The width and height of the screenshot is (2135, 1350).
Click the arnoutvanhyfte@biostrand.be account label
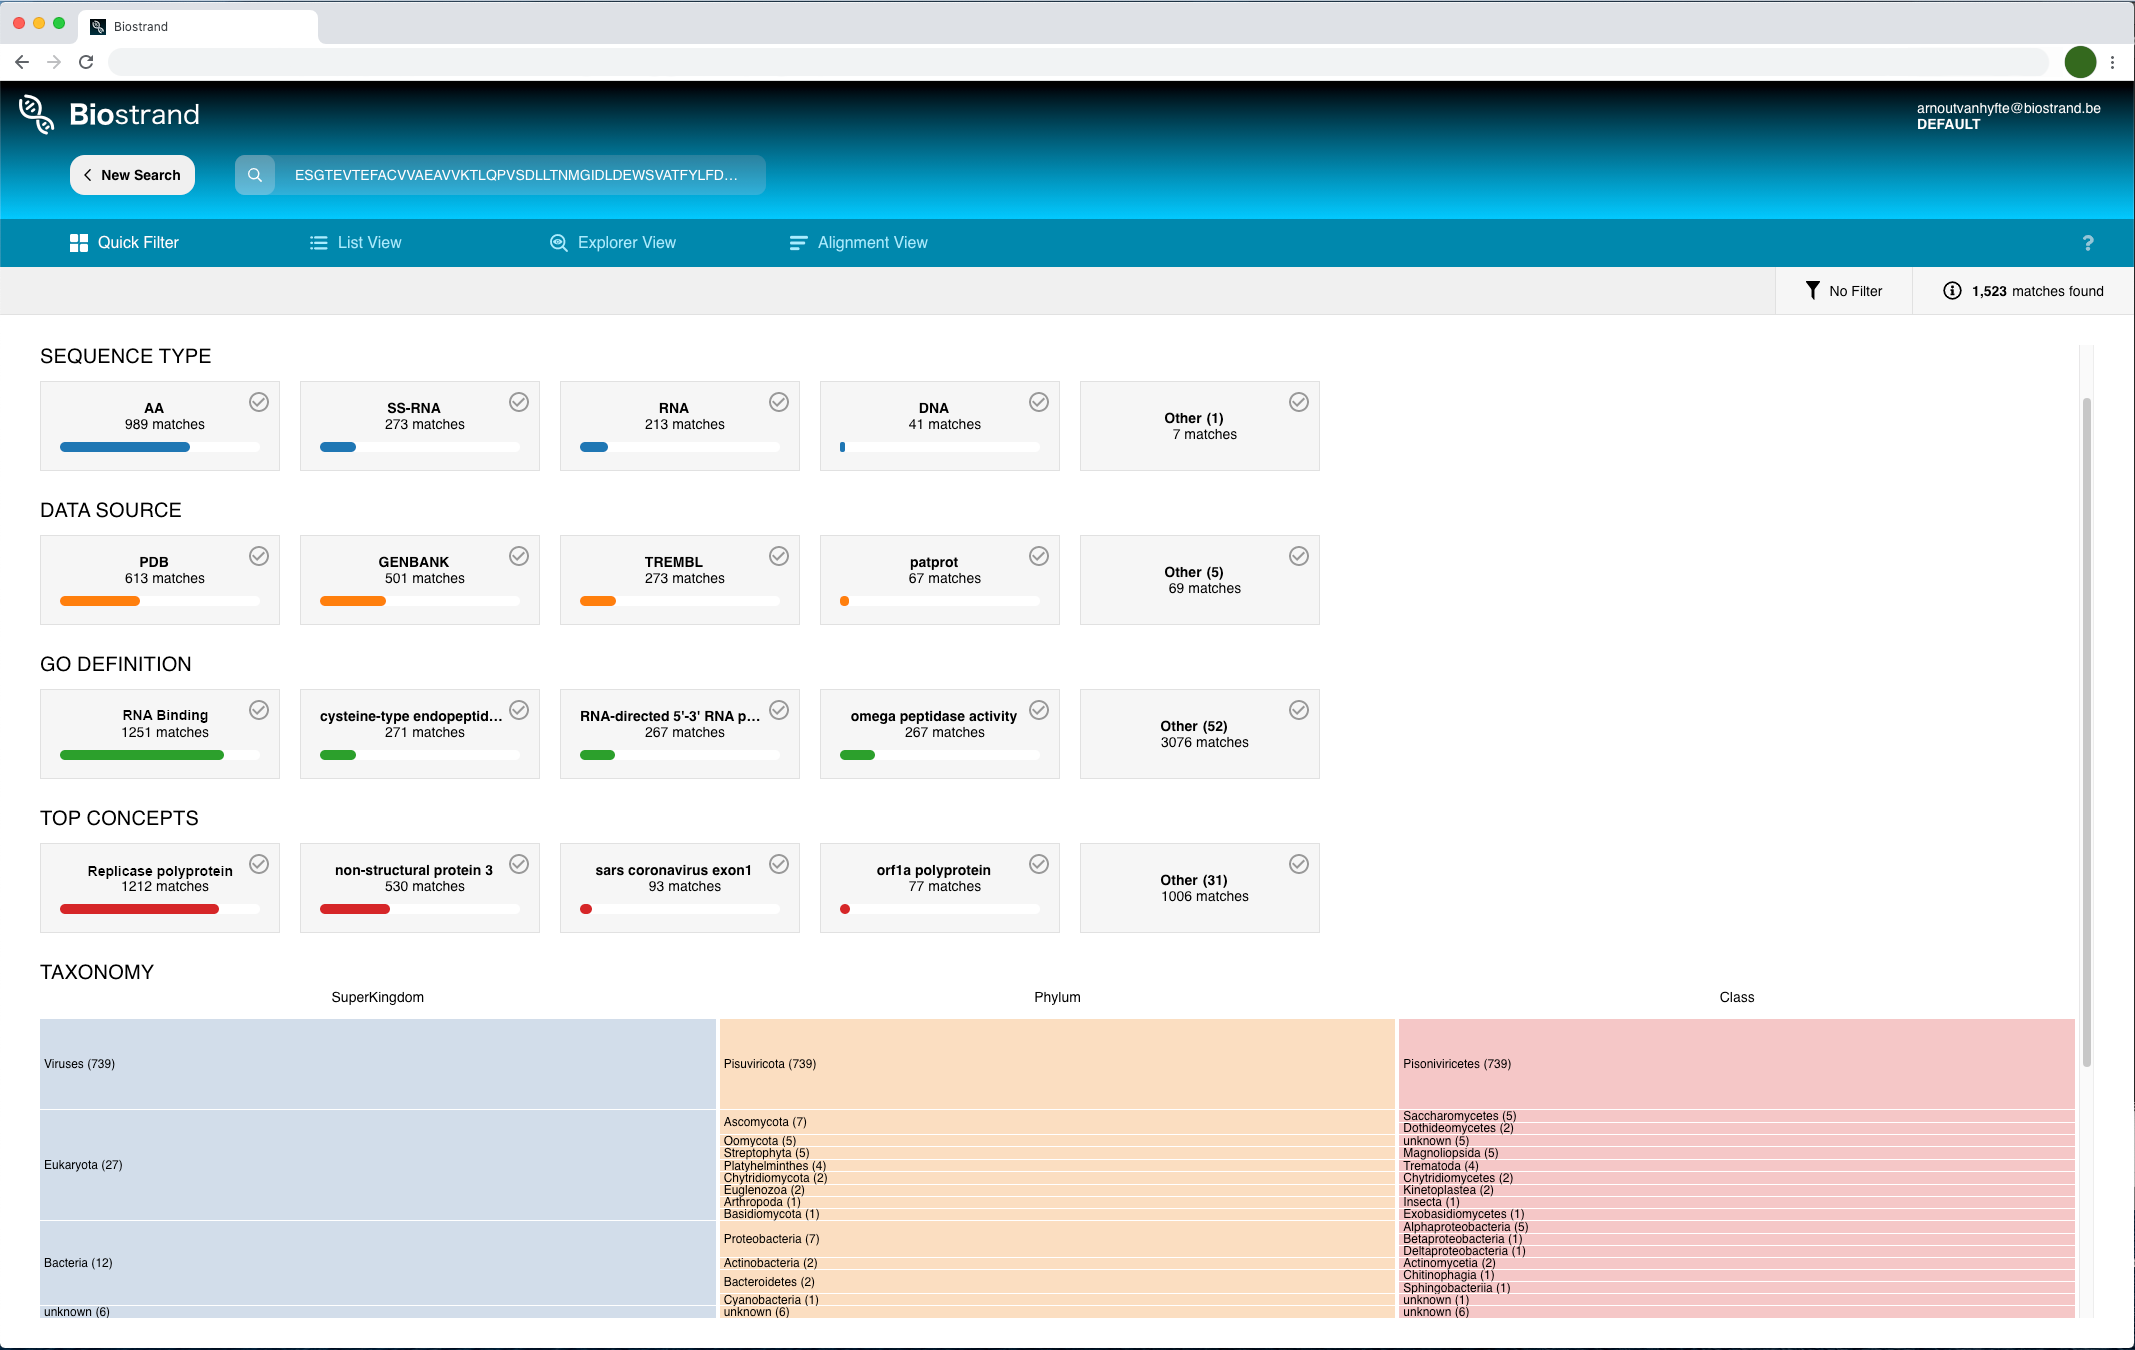point(2008,108)
